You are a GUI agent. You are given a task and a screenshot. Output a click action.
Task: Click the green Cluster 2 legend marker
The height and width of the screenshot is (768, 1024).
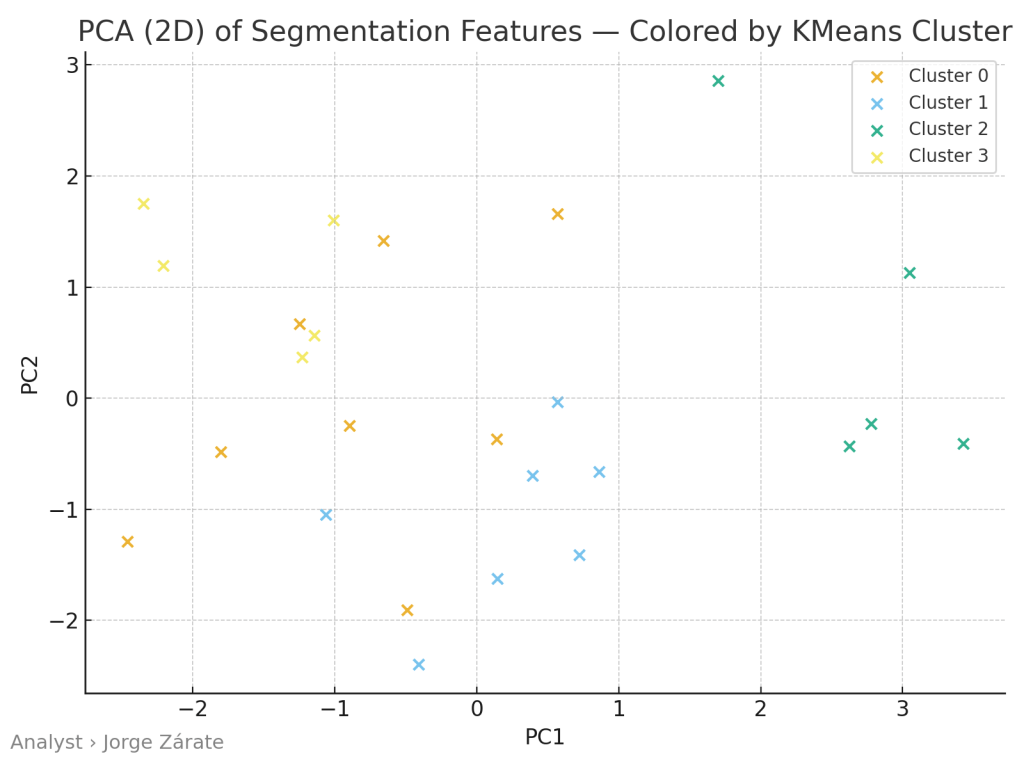877,130
